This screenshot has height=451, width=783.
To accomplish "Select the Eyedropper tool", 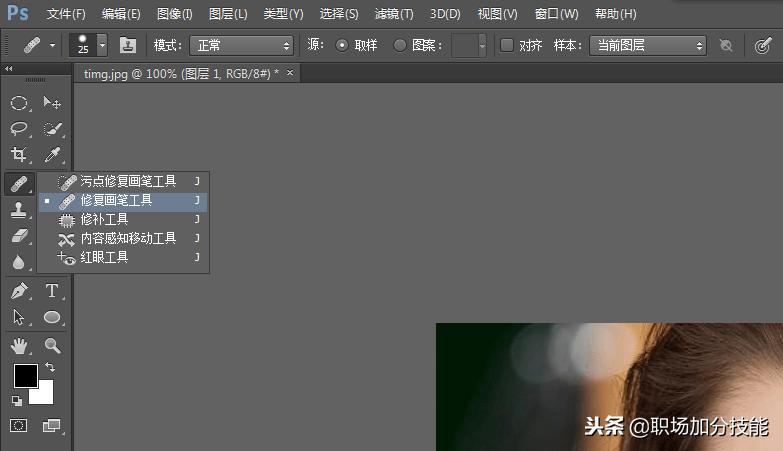I will click(52, 154).
